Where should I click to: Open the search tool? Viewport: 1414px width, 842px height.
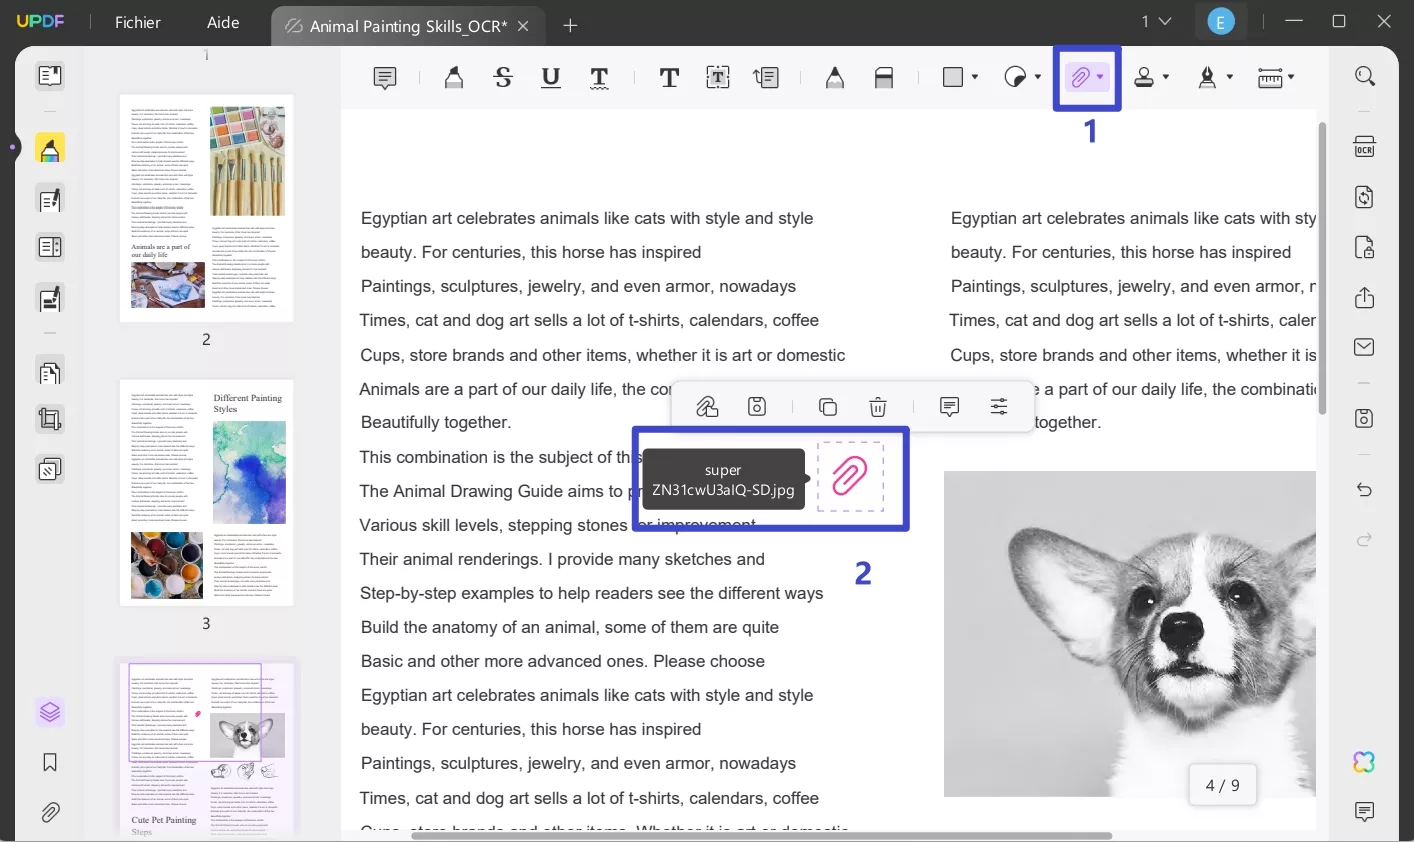(1366, 75)
